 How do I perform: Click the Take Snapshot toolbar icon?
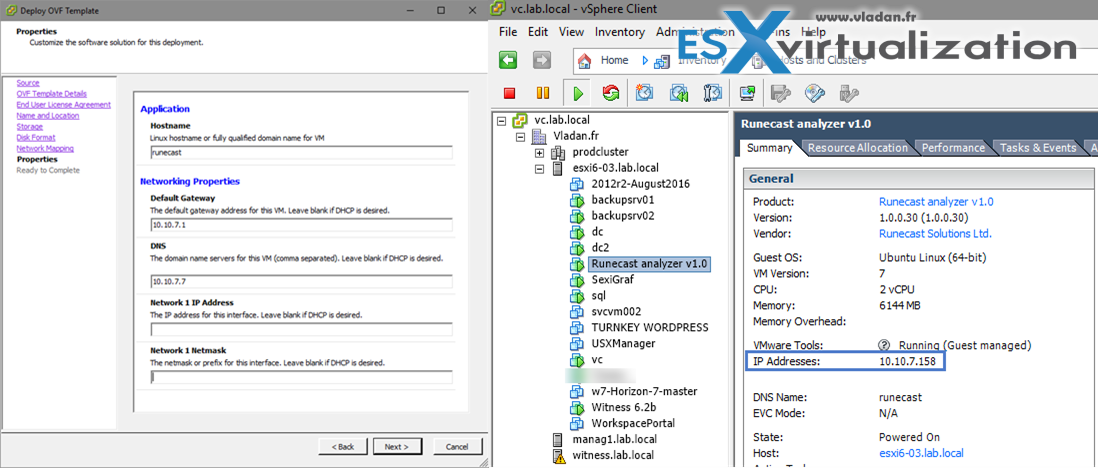[644, 92]
